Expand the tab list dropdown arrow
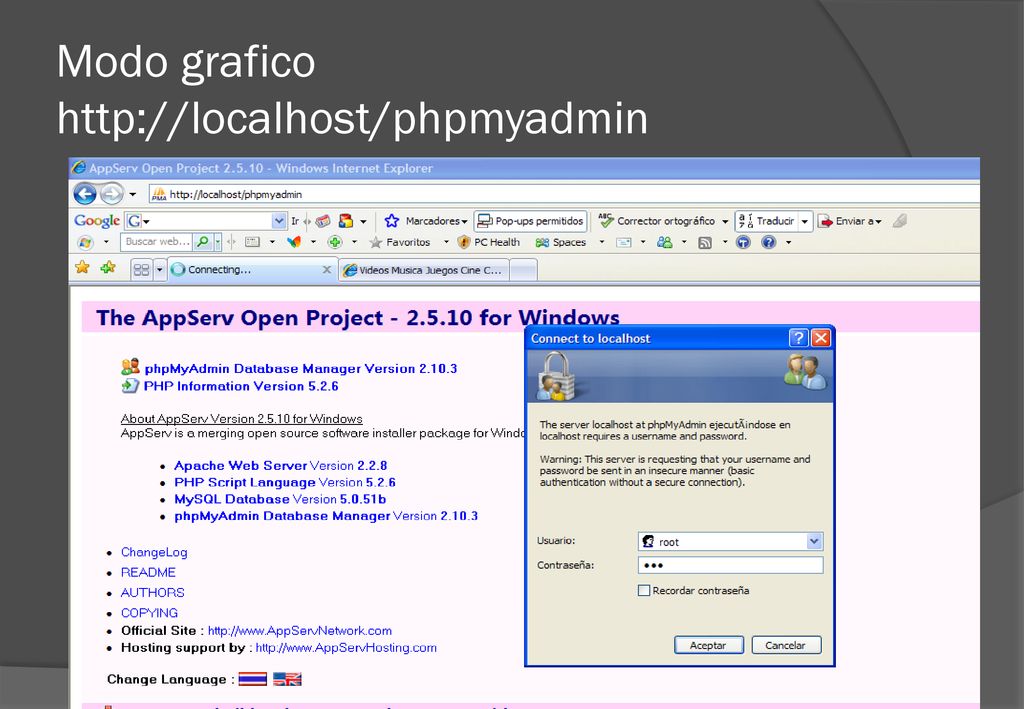The width and height of the screenshot is (1024, 709). click(159, 270)
